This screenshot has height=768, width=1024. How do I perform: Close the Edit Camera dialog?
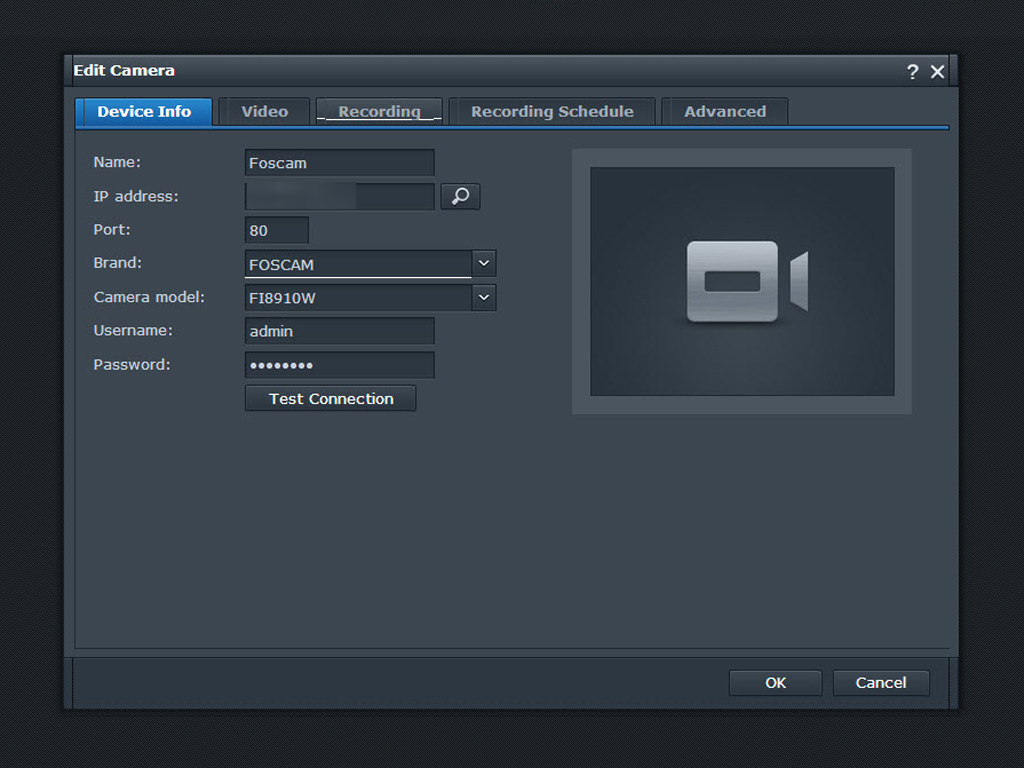[937, 71]
